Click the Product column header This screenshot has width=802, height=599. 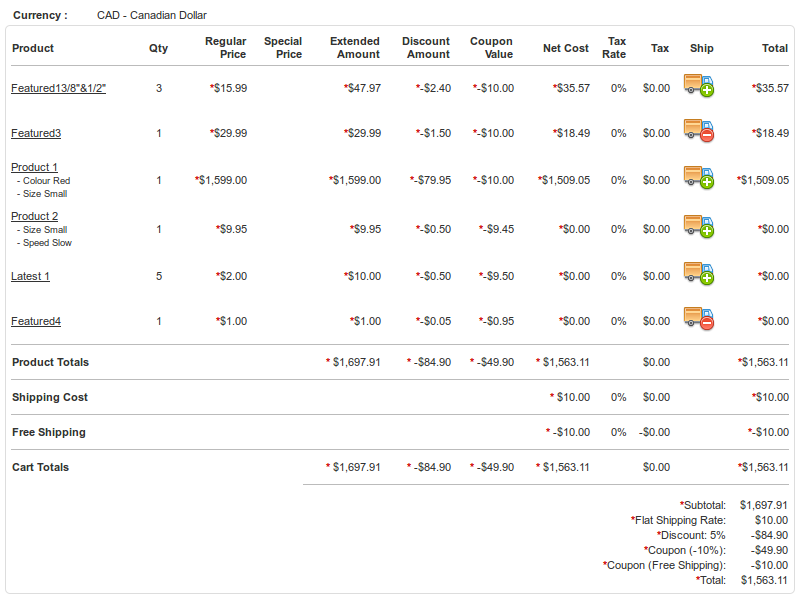[33, 48]
